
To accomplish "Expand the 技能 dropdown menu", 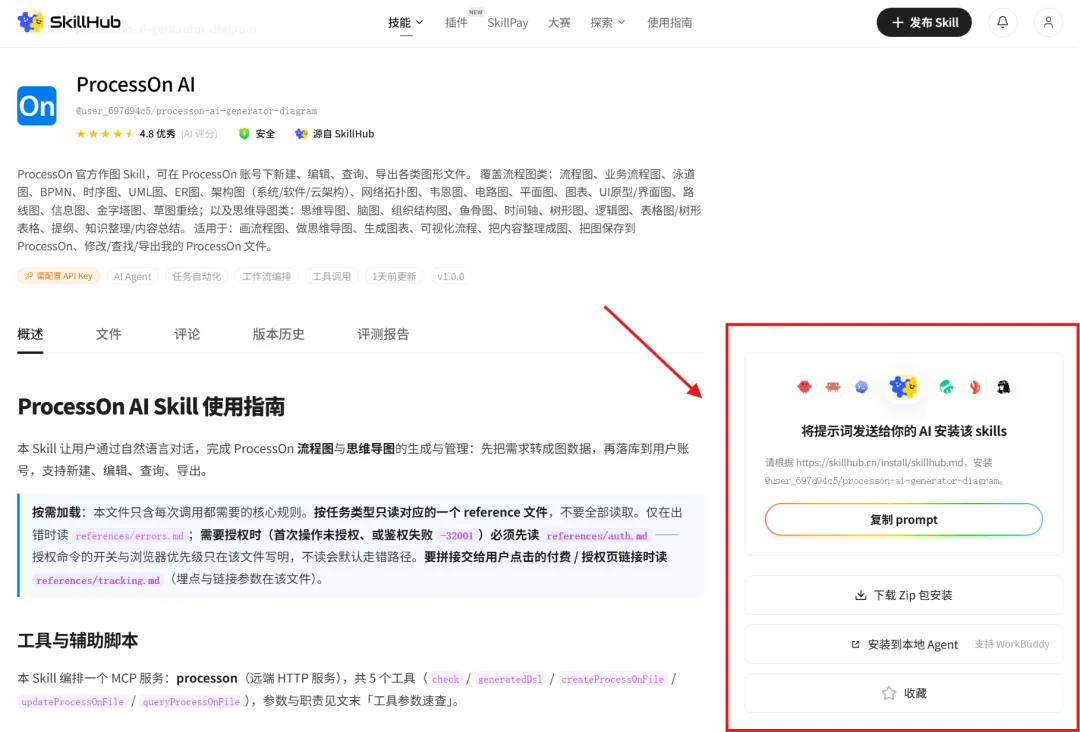I will [x=406, y=22].
